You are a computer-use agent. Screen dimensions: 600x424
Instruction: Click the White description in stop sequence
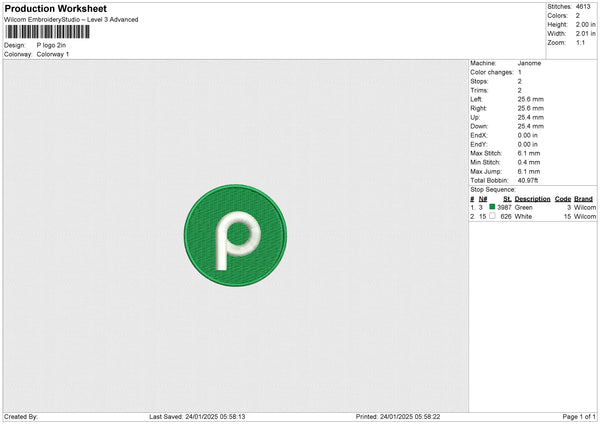523,217
